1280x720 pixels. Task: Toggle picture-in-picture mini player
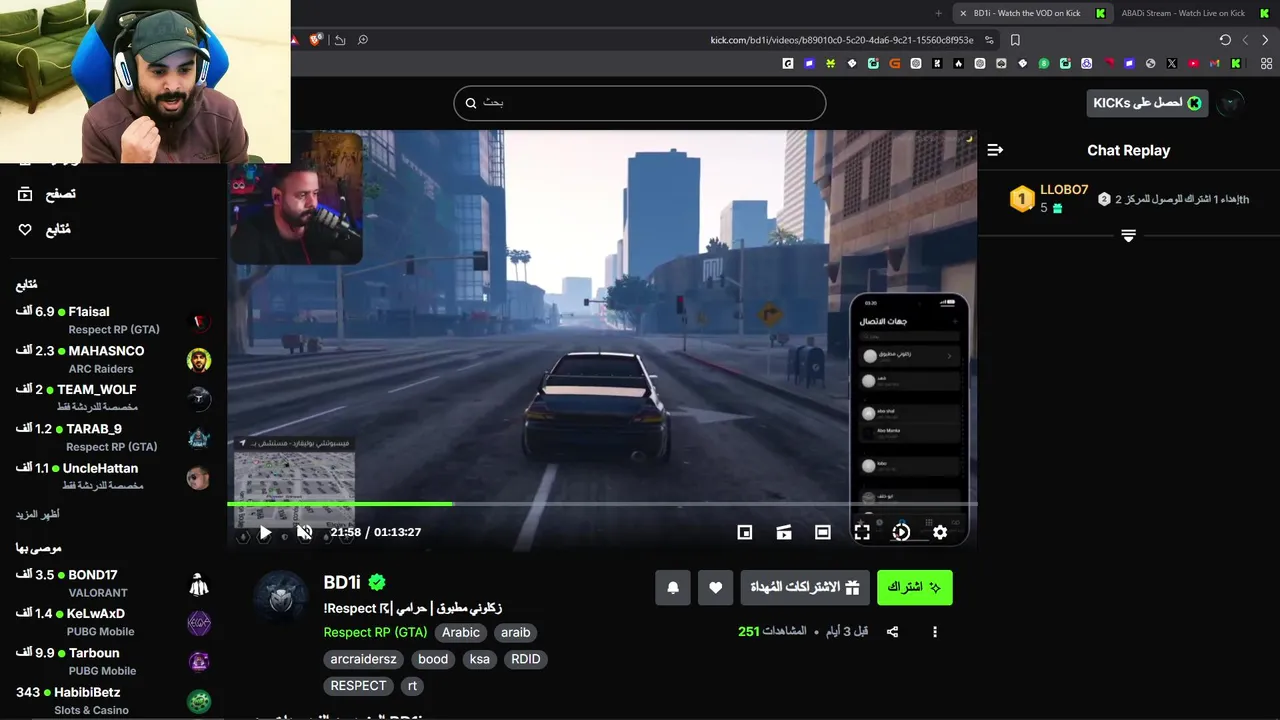pyautogui.click(x=745, y=533)
